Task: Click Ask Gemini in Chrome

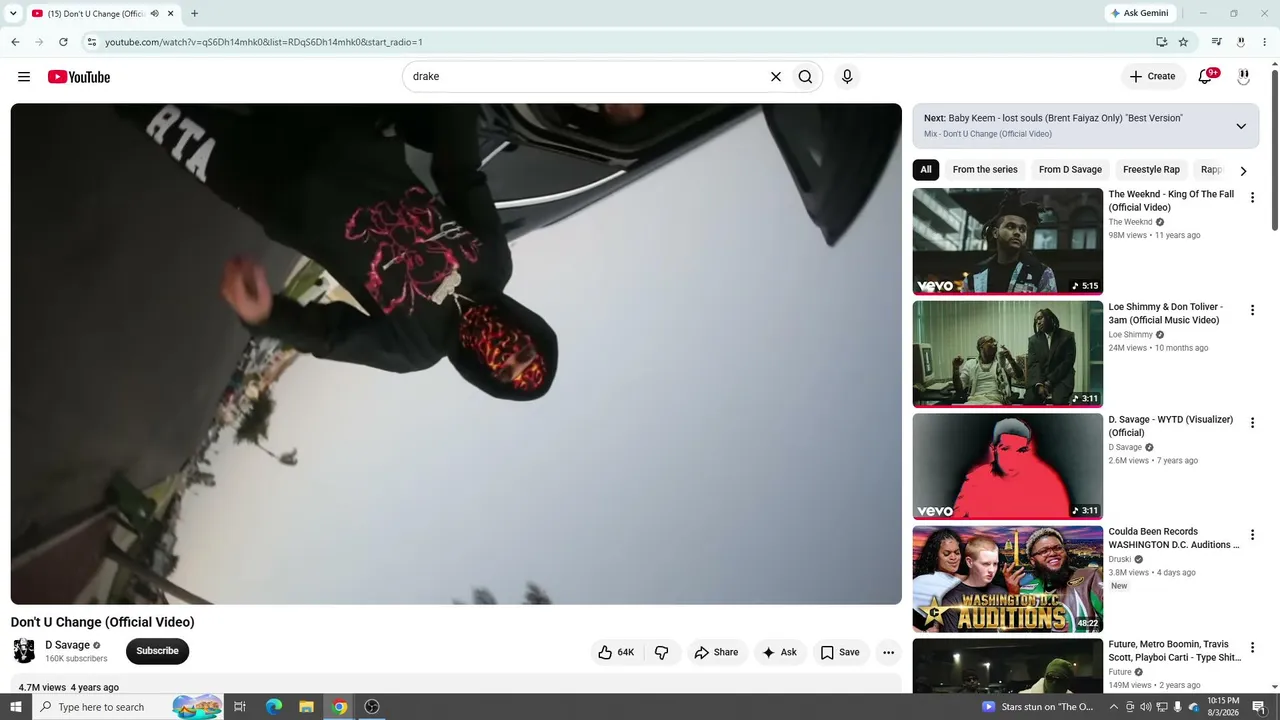Action: pyautogui.click(x=1139, y=14)
